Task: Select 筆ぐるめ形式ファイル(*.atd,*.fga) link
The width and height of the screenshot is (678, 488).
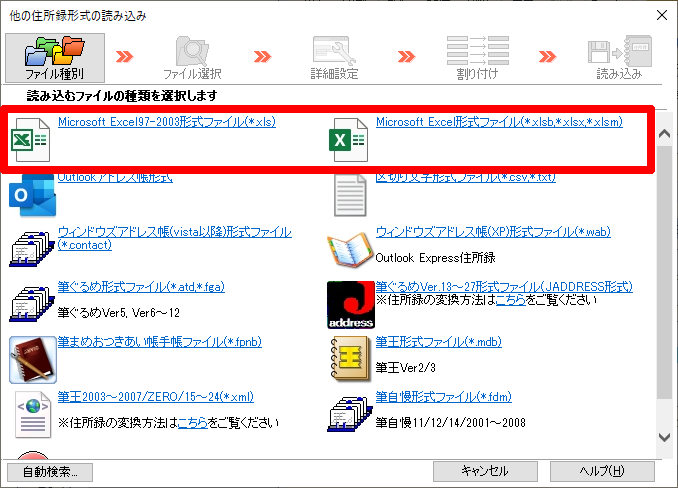Action: tap(141, 287)
